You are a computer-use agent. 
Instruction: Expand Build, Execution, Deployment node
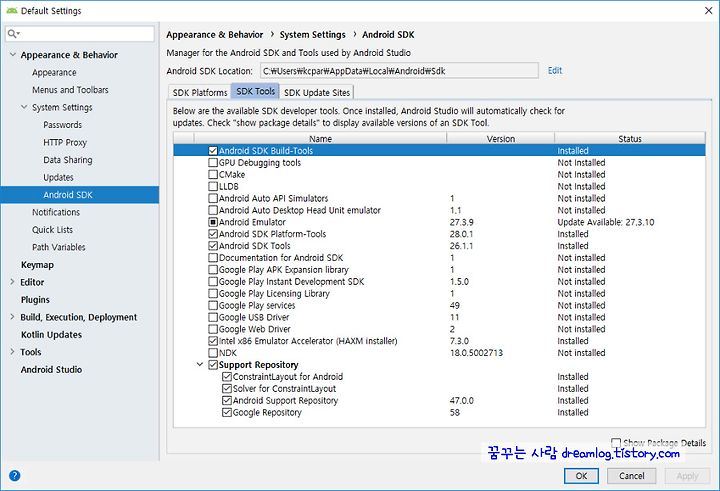(12, 317)
